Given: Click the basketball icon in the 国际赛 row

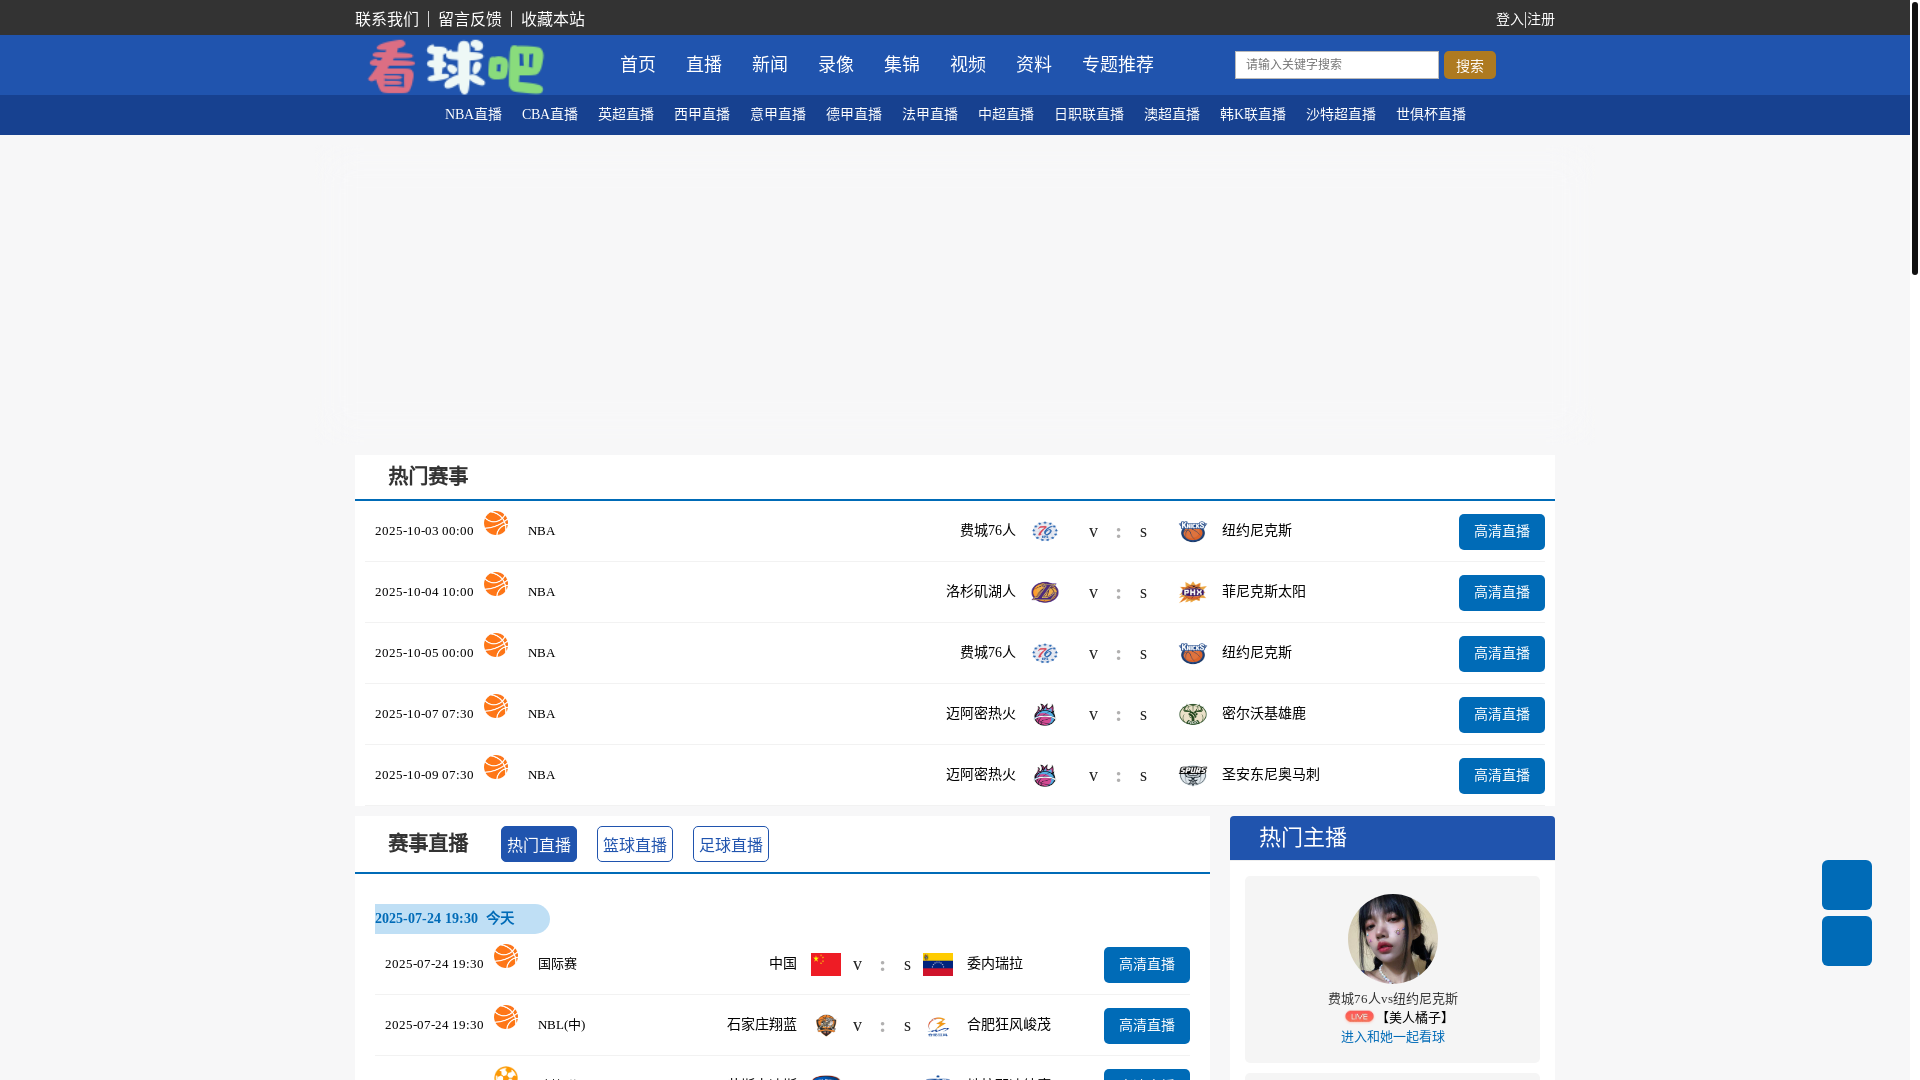Looking at the screenshot, I should (506, 956).
